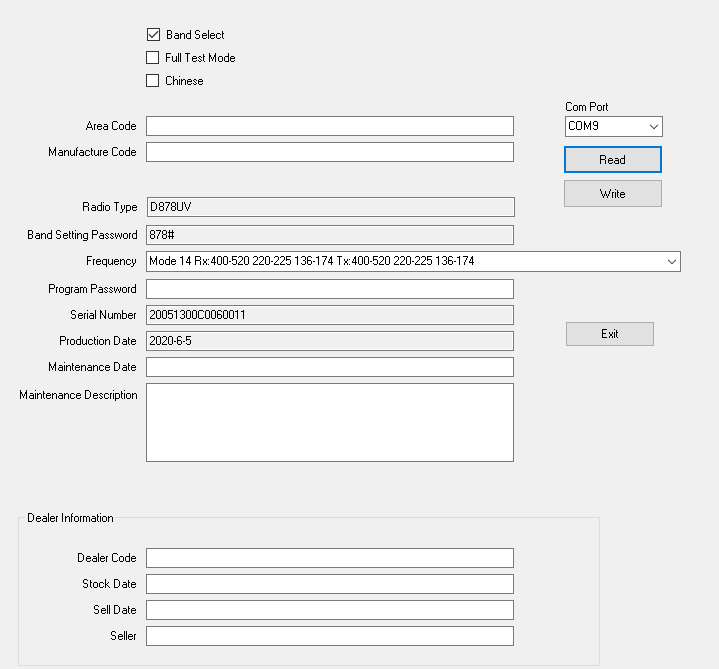Click the Seller text field
This screenshot has height=669, width=719.
coord(330,636)
